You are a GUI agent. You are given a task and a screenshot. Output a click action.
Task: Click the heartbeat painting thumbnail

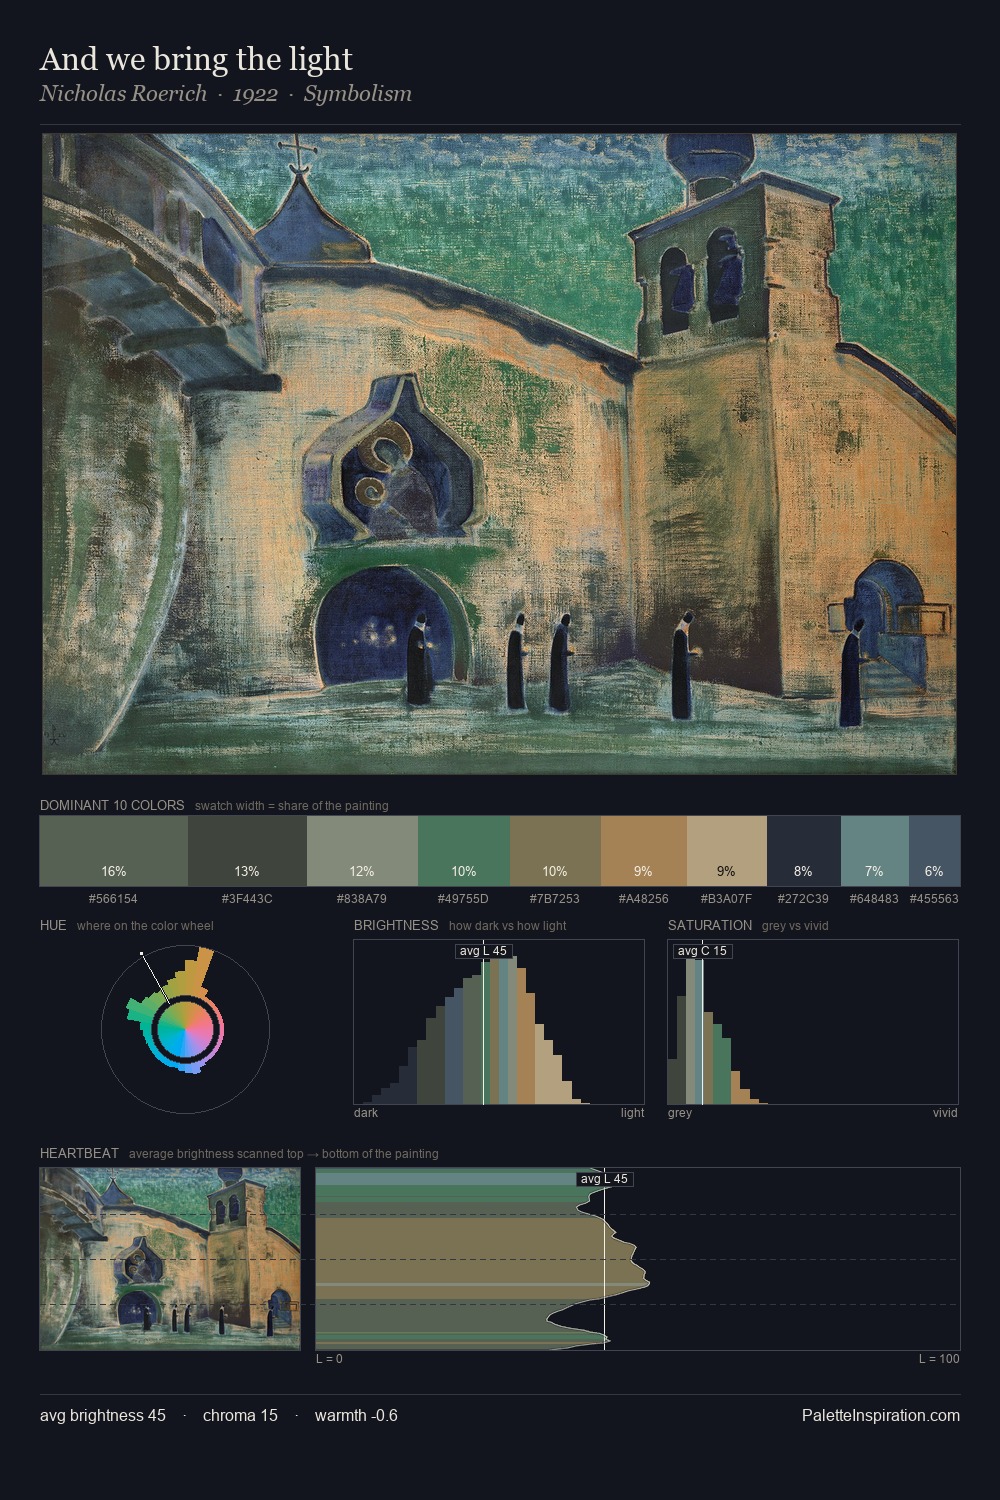pos(170,1259)
